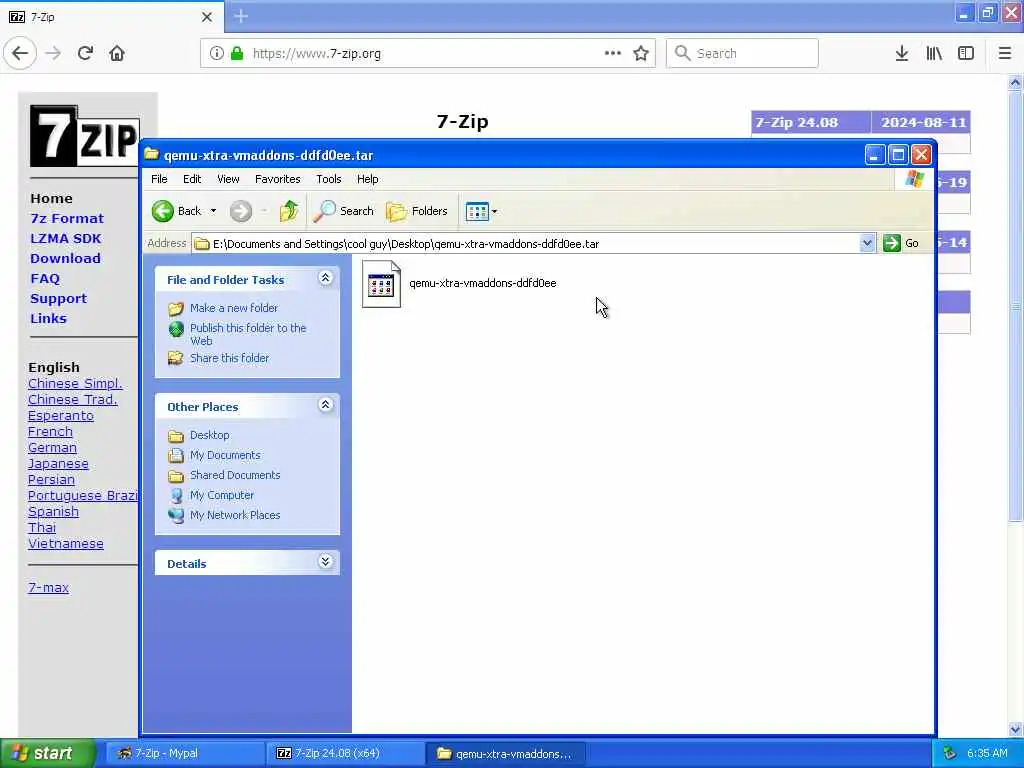The width and height of the screenshot is (1024, 768).
Task: Open the Back history dropdown arrow
Action: tap(213, 211)
